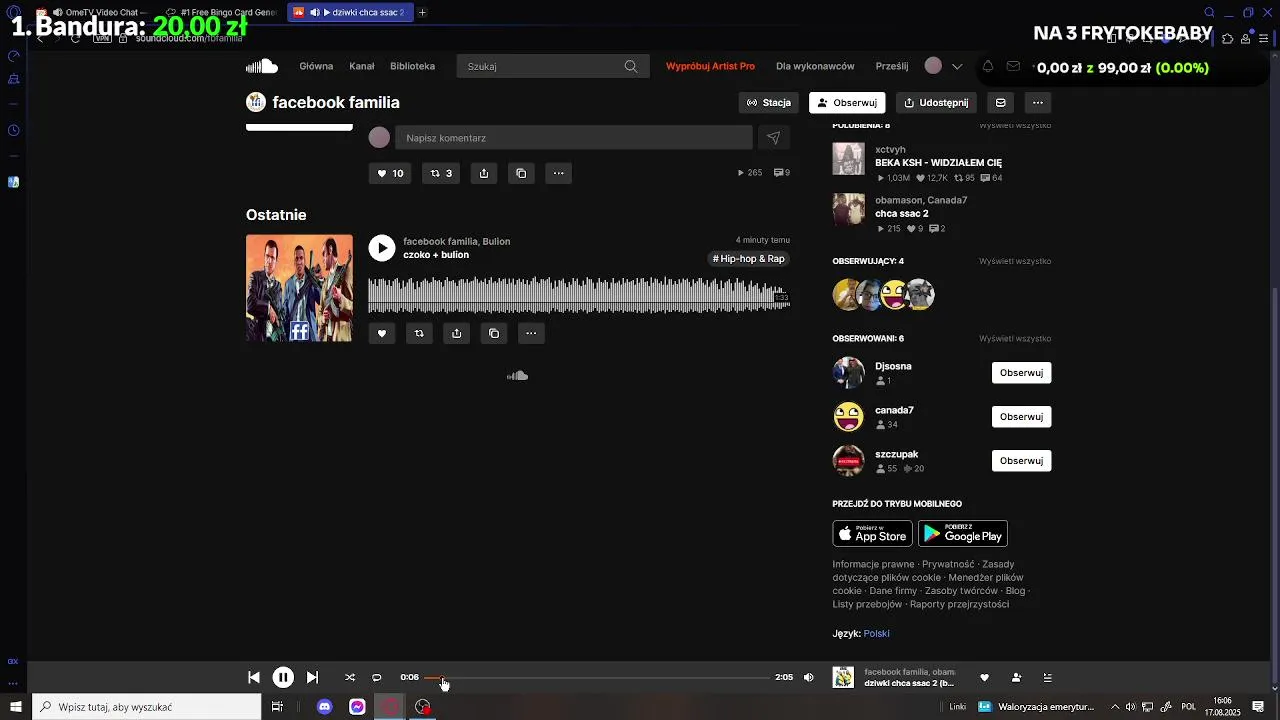Show hidden system tray icons chevron
Viewport: 1280px width, 720px height.
1115,707
